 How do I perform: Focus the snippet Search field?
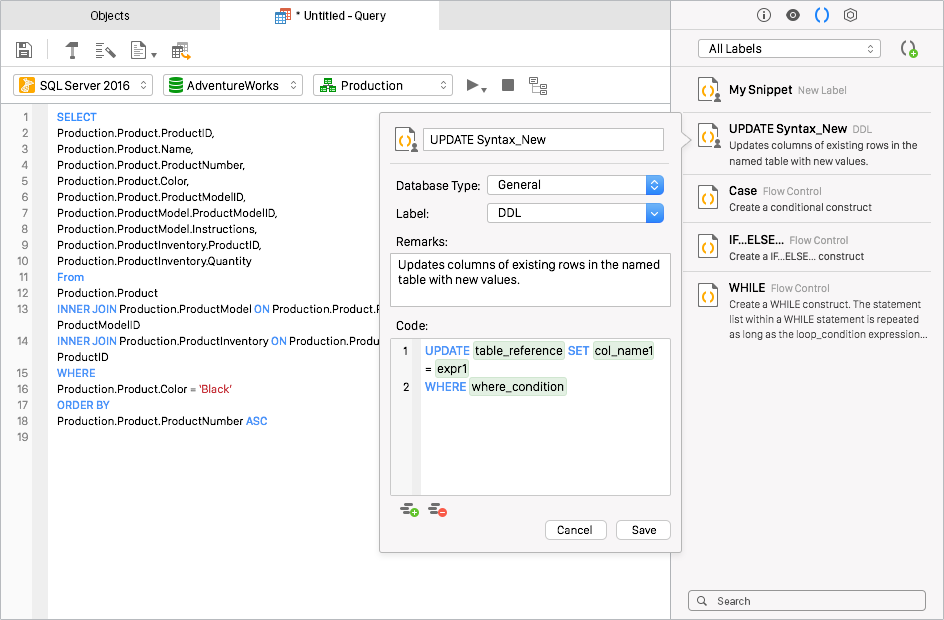coord(807,601)
